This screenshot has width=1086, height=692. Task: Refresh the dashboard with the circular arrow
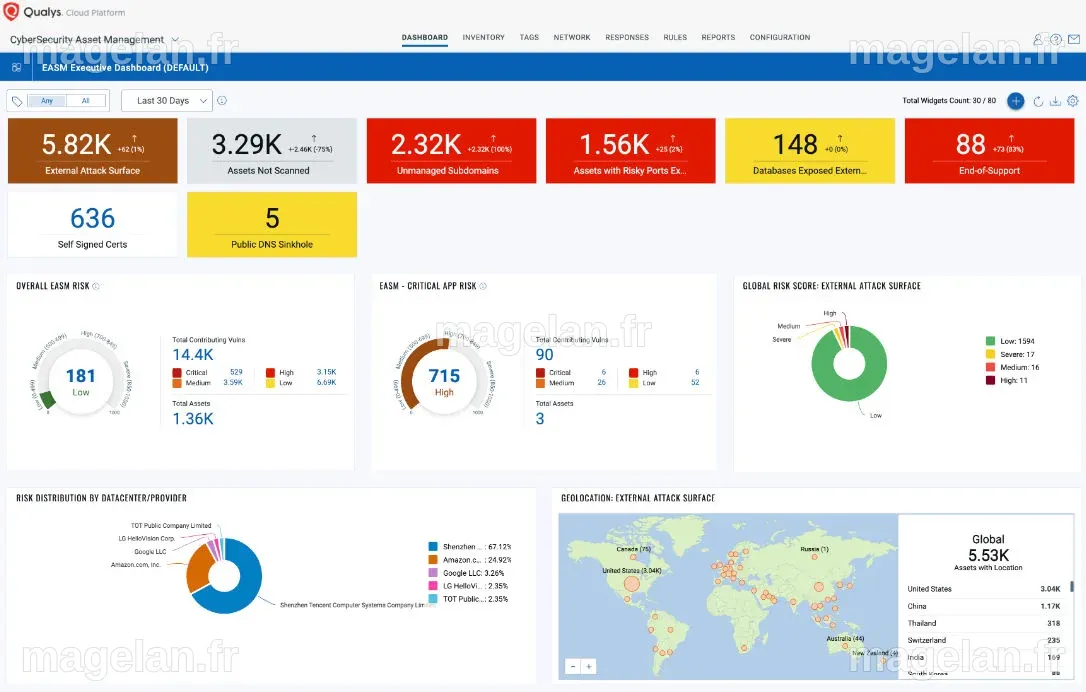pyautogui.click(x=1038, y=101)
